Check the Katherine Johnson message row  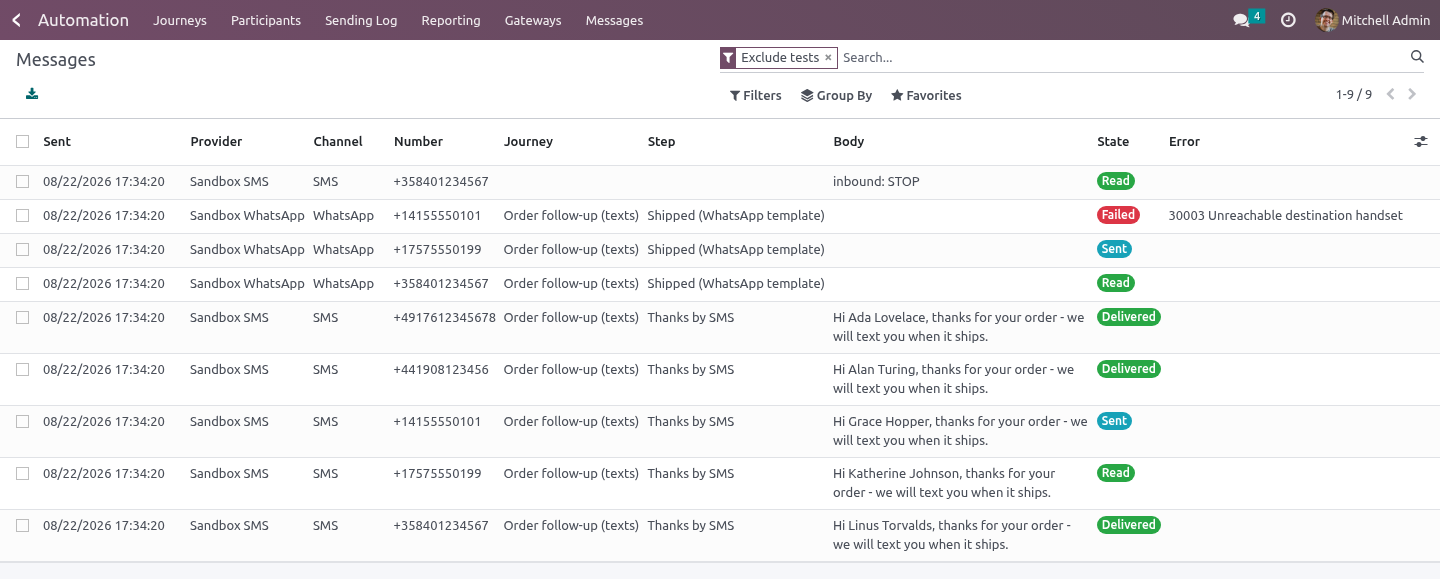[x=22, y=474]
